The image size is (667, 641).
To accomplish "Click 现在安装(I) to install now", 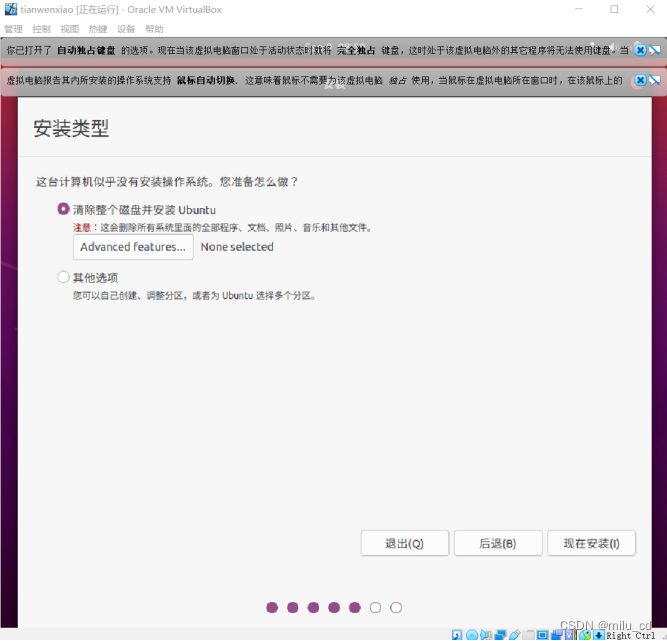I will coord(592,543).
